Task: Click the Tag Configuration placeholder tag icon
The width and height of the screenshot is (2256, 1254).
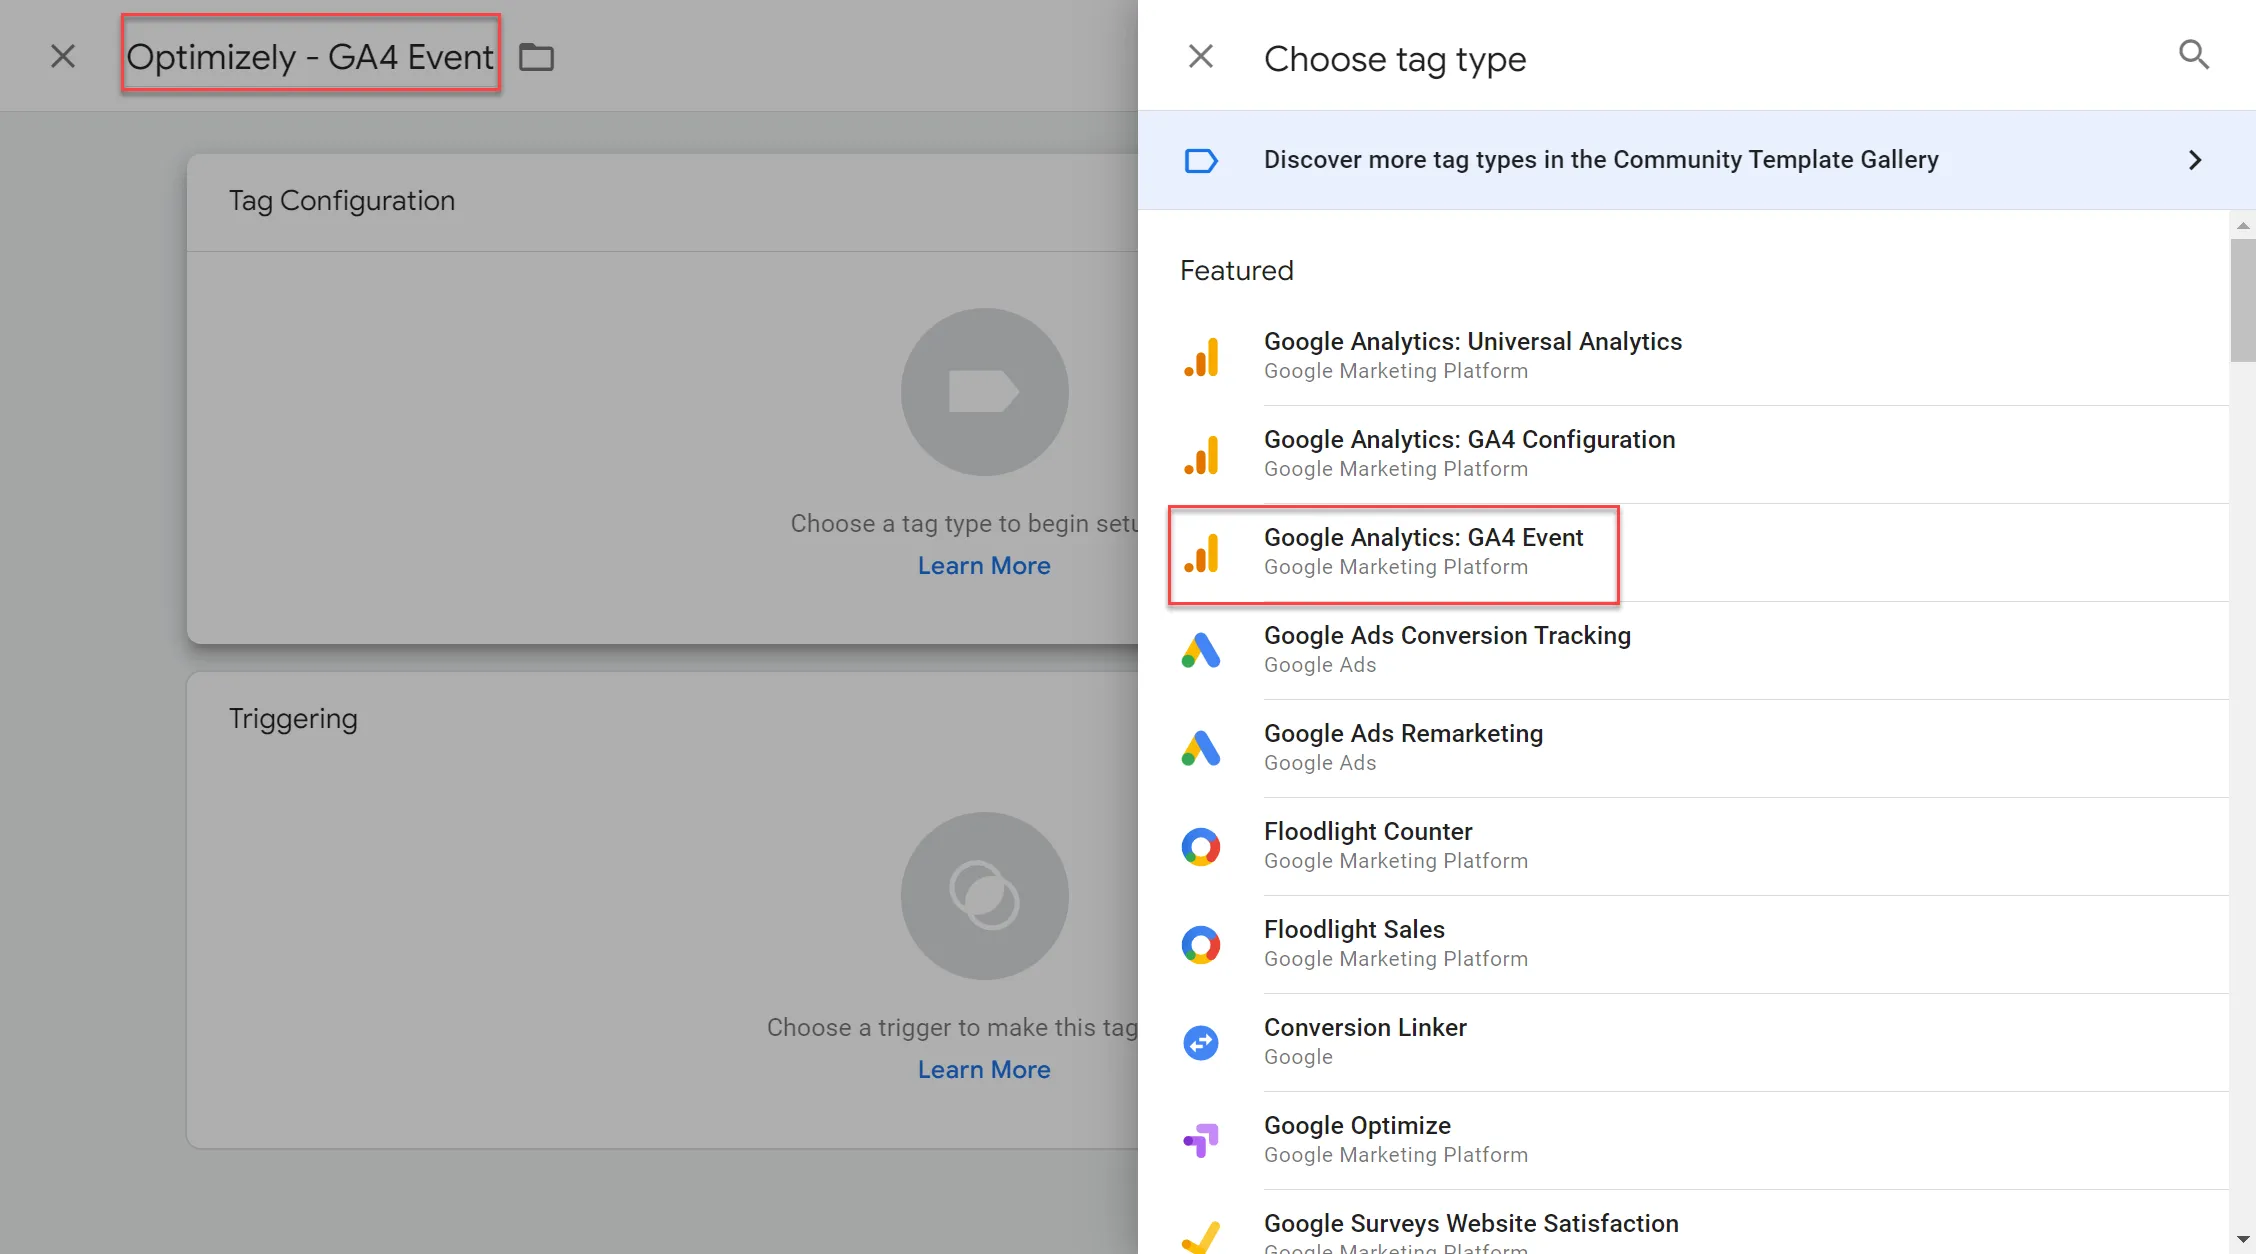Action: point(984,391)
